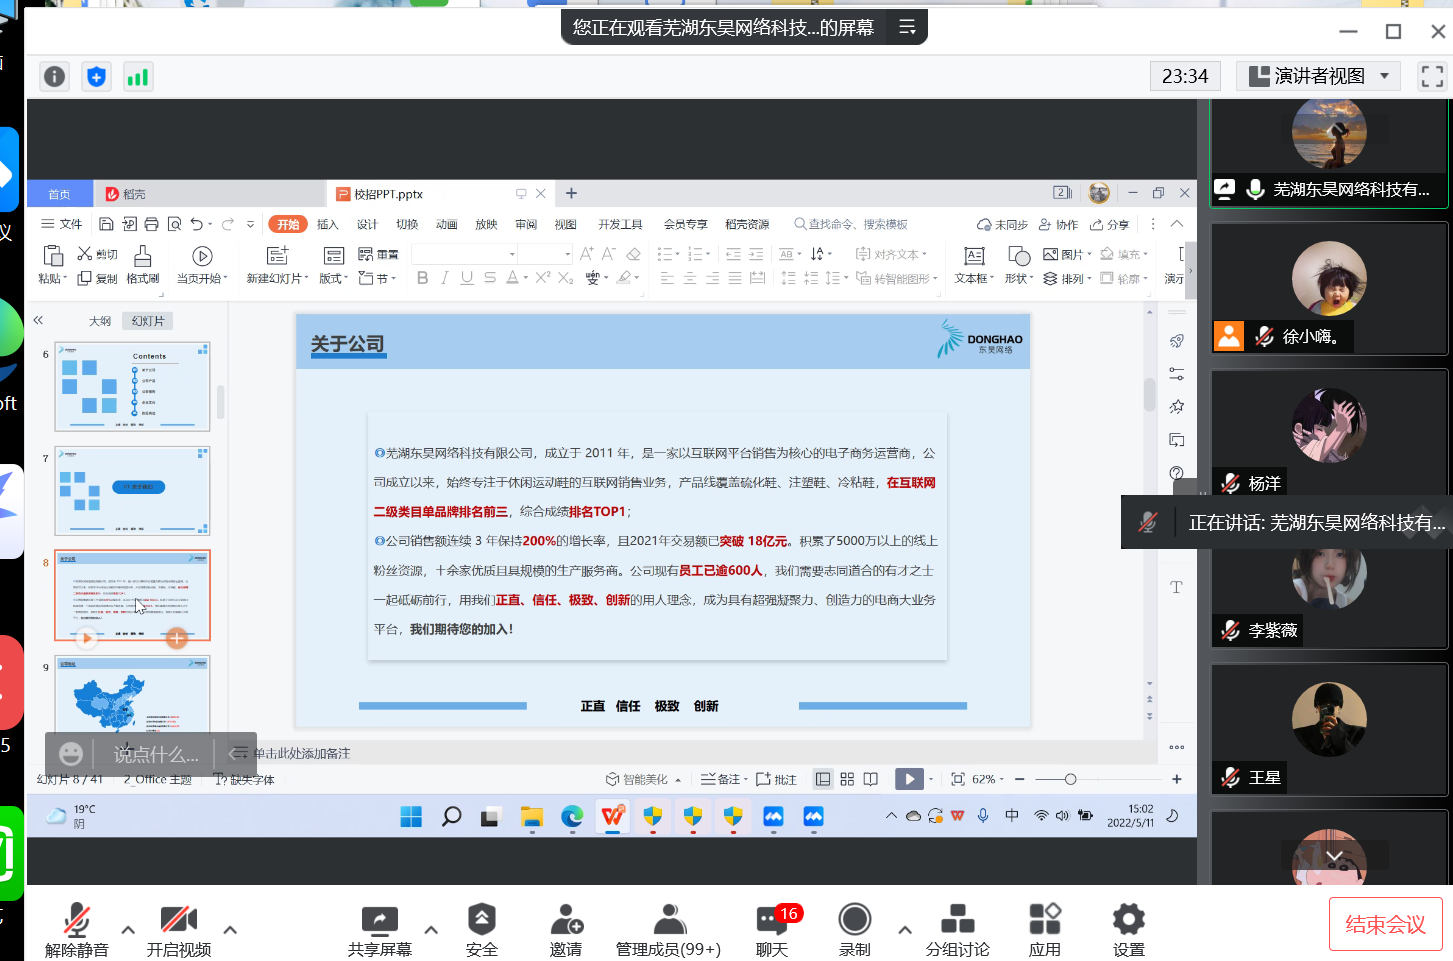Open the screen-sharing options menu in top banner
The width and height of the screenshot is (1453, 961).
point(907,27)
